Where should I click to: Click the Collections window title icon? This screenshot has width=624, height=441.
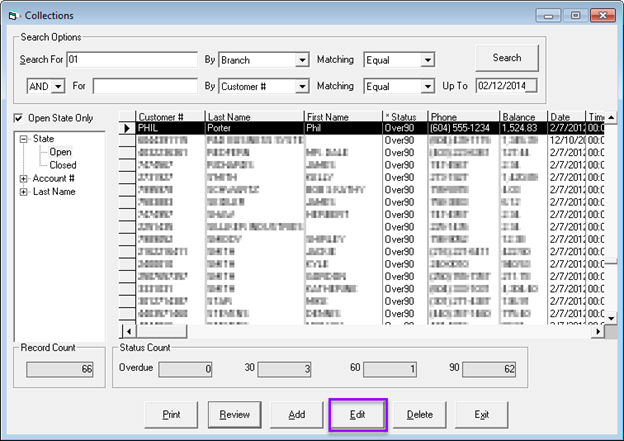13,16
